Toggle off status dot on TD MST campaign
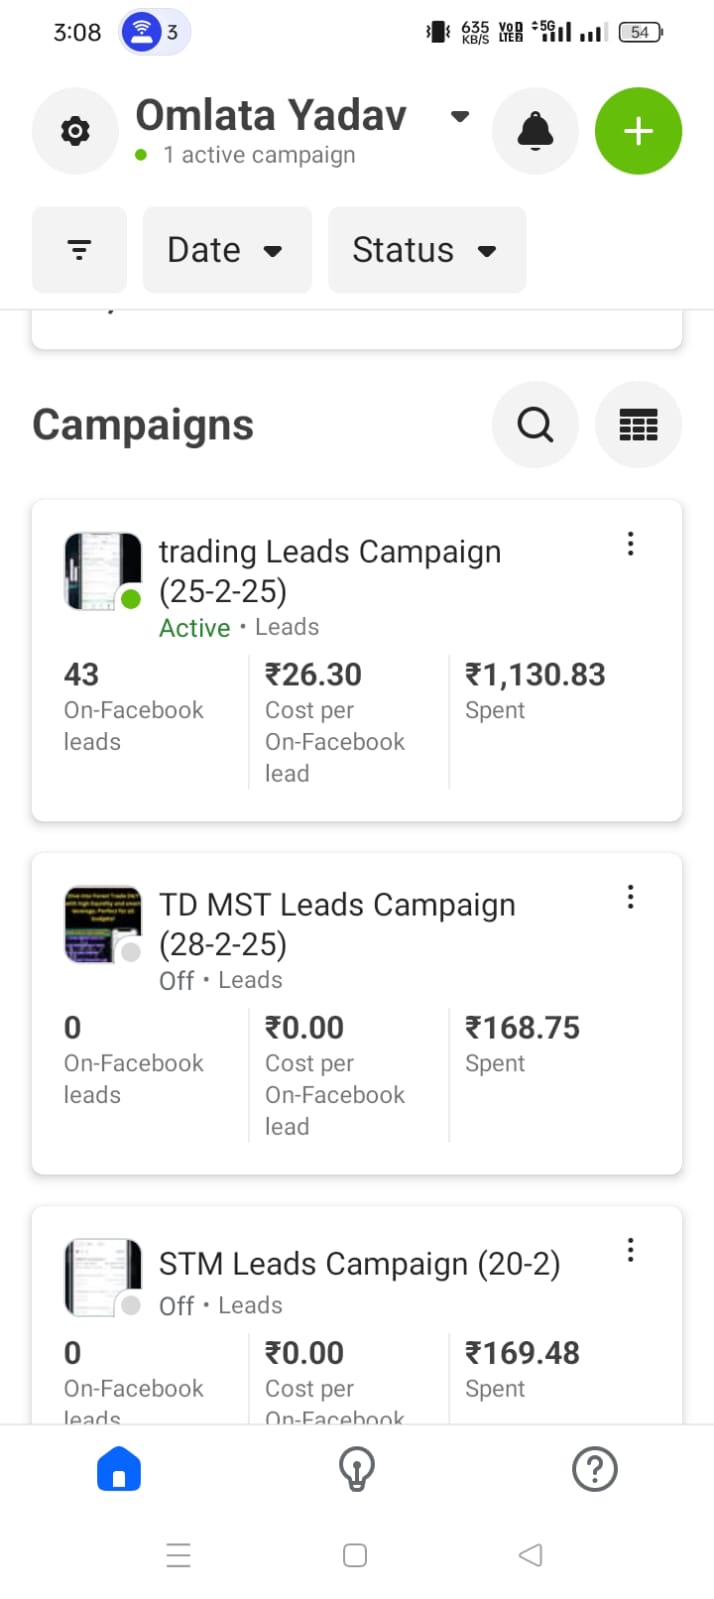Screen dimensions: 714x1599 131,952
